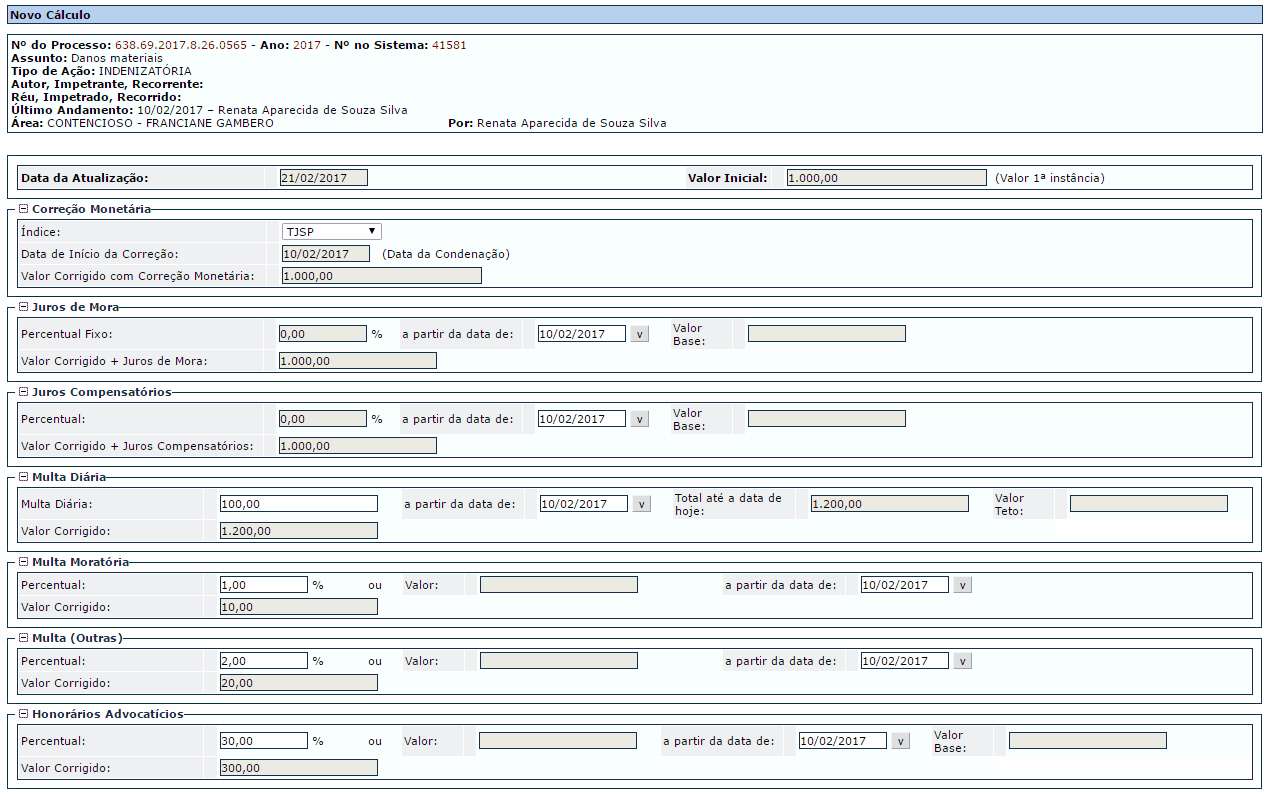Focus the Juros Compensatórios start date field
This screenshot has width=1266, height=794.
pos(582,419)
